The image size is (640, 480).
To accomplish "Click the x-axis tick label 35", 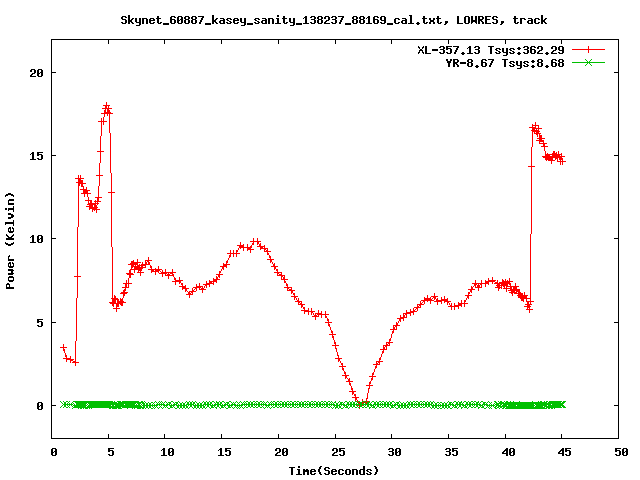I will 451,452.
